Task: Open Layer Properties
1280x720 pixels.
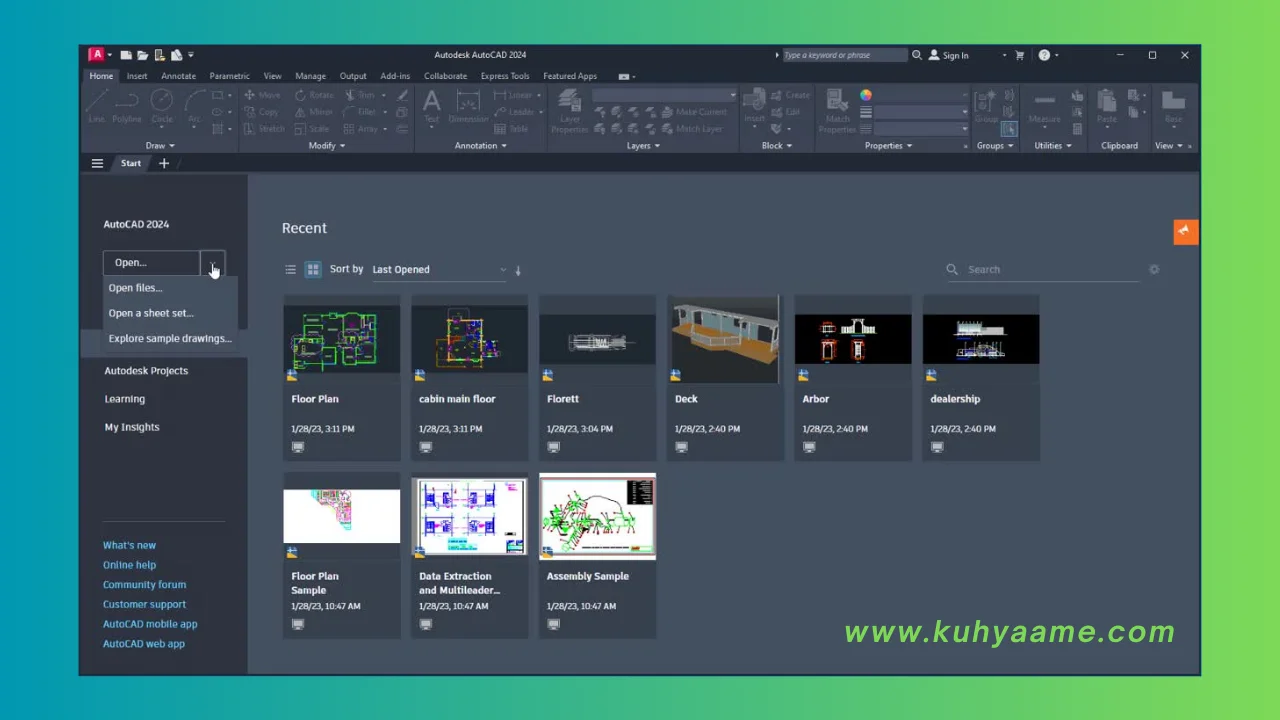Action: (x=570, y=109)
